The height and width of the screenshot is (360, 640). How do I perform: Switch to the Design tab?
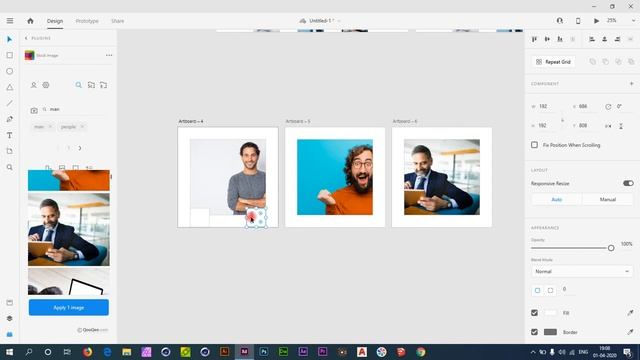[55, 21]
